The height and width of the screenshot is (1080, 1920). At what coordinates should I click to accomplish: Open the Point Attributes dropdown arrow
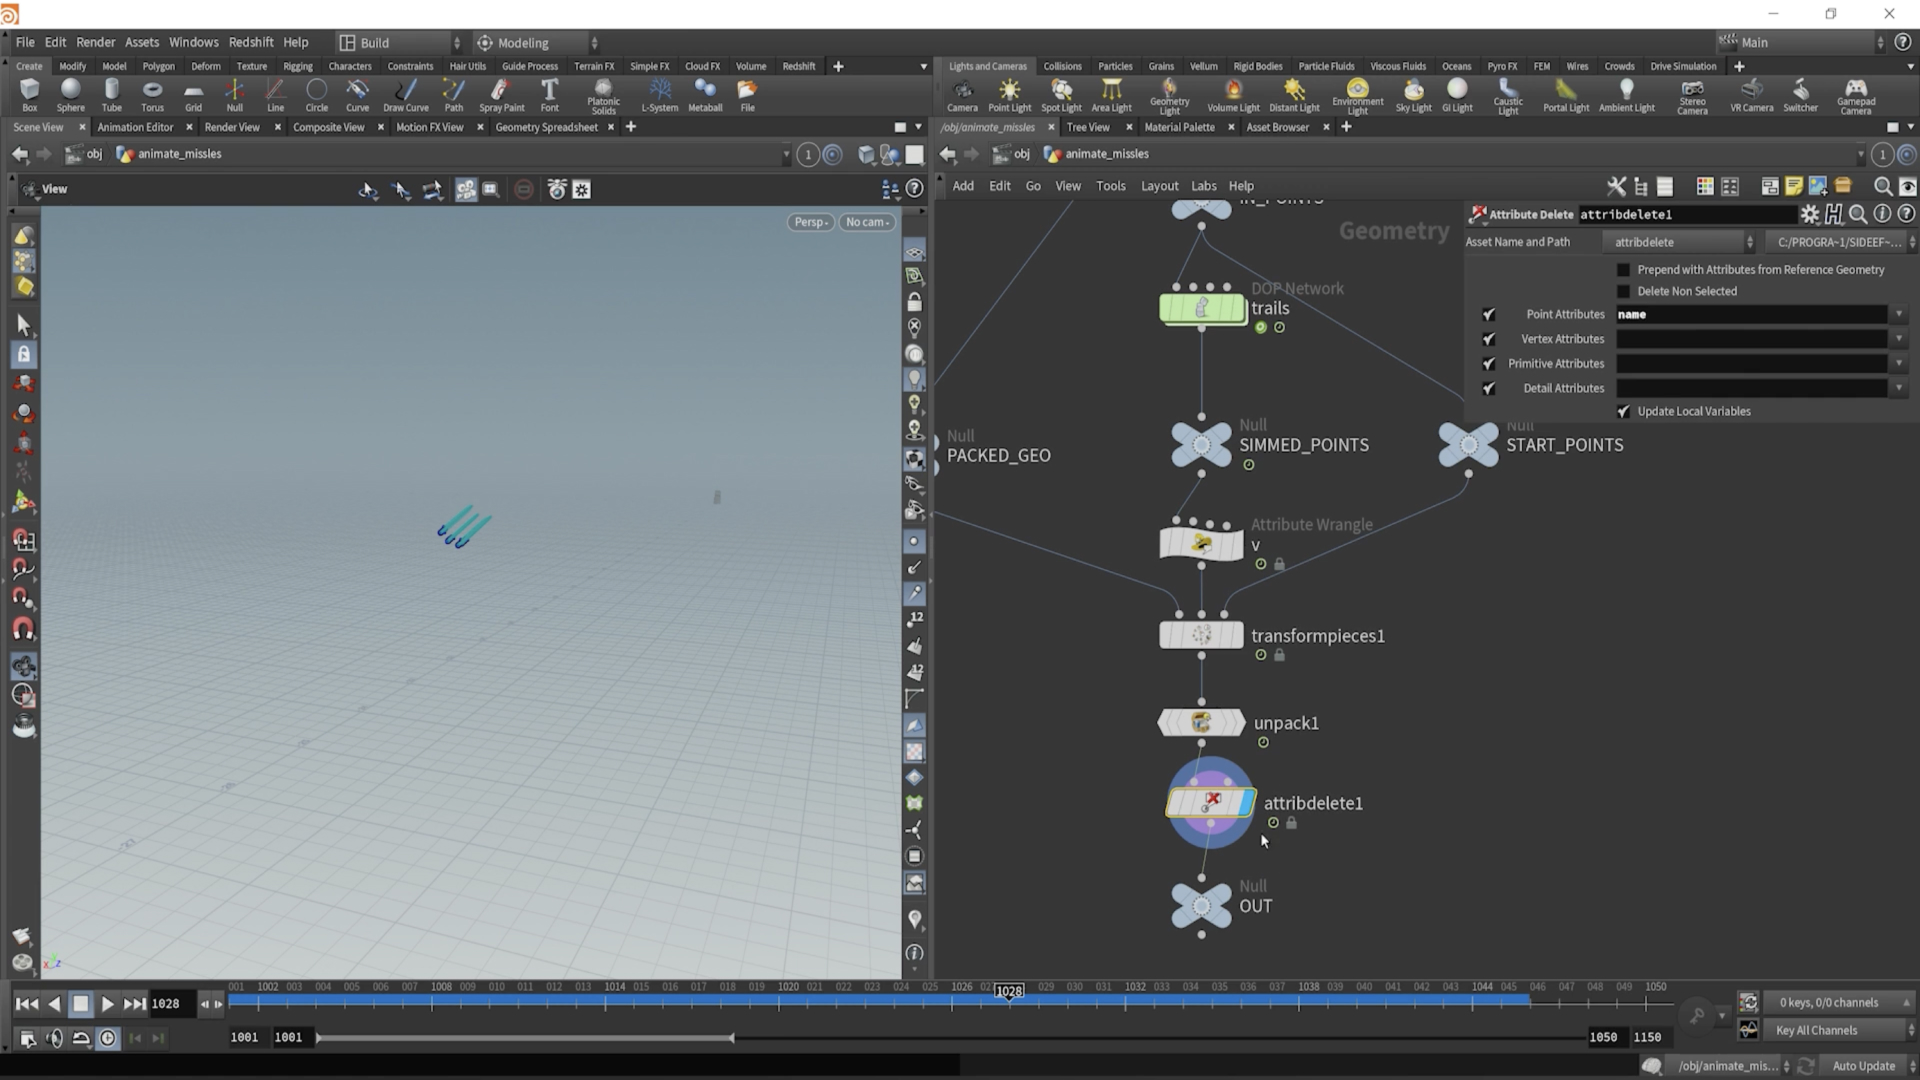(x=1898, y=314)
